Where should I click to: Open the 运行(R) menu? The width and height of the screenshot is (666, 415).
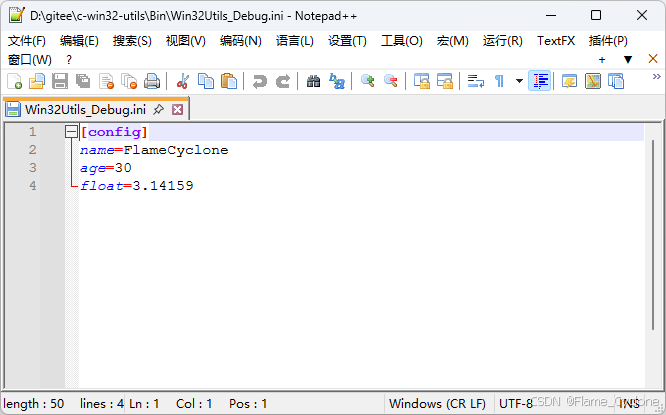click(502, 41)
